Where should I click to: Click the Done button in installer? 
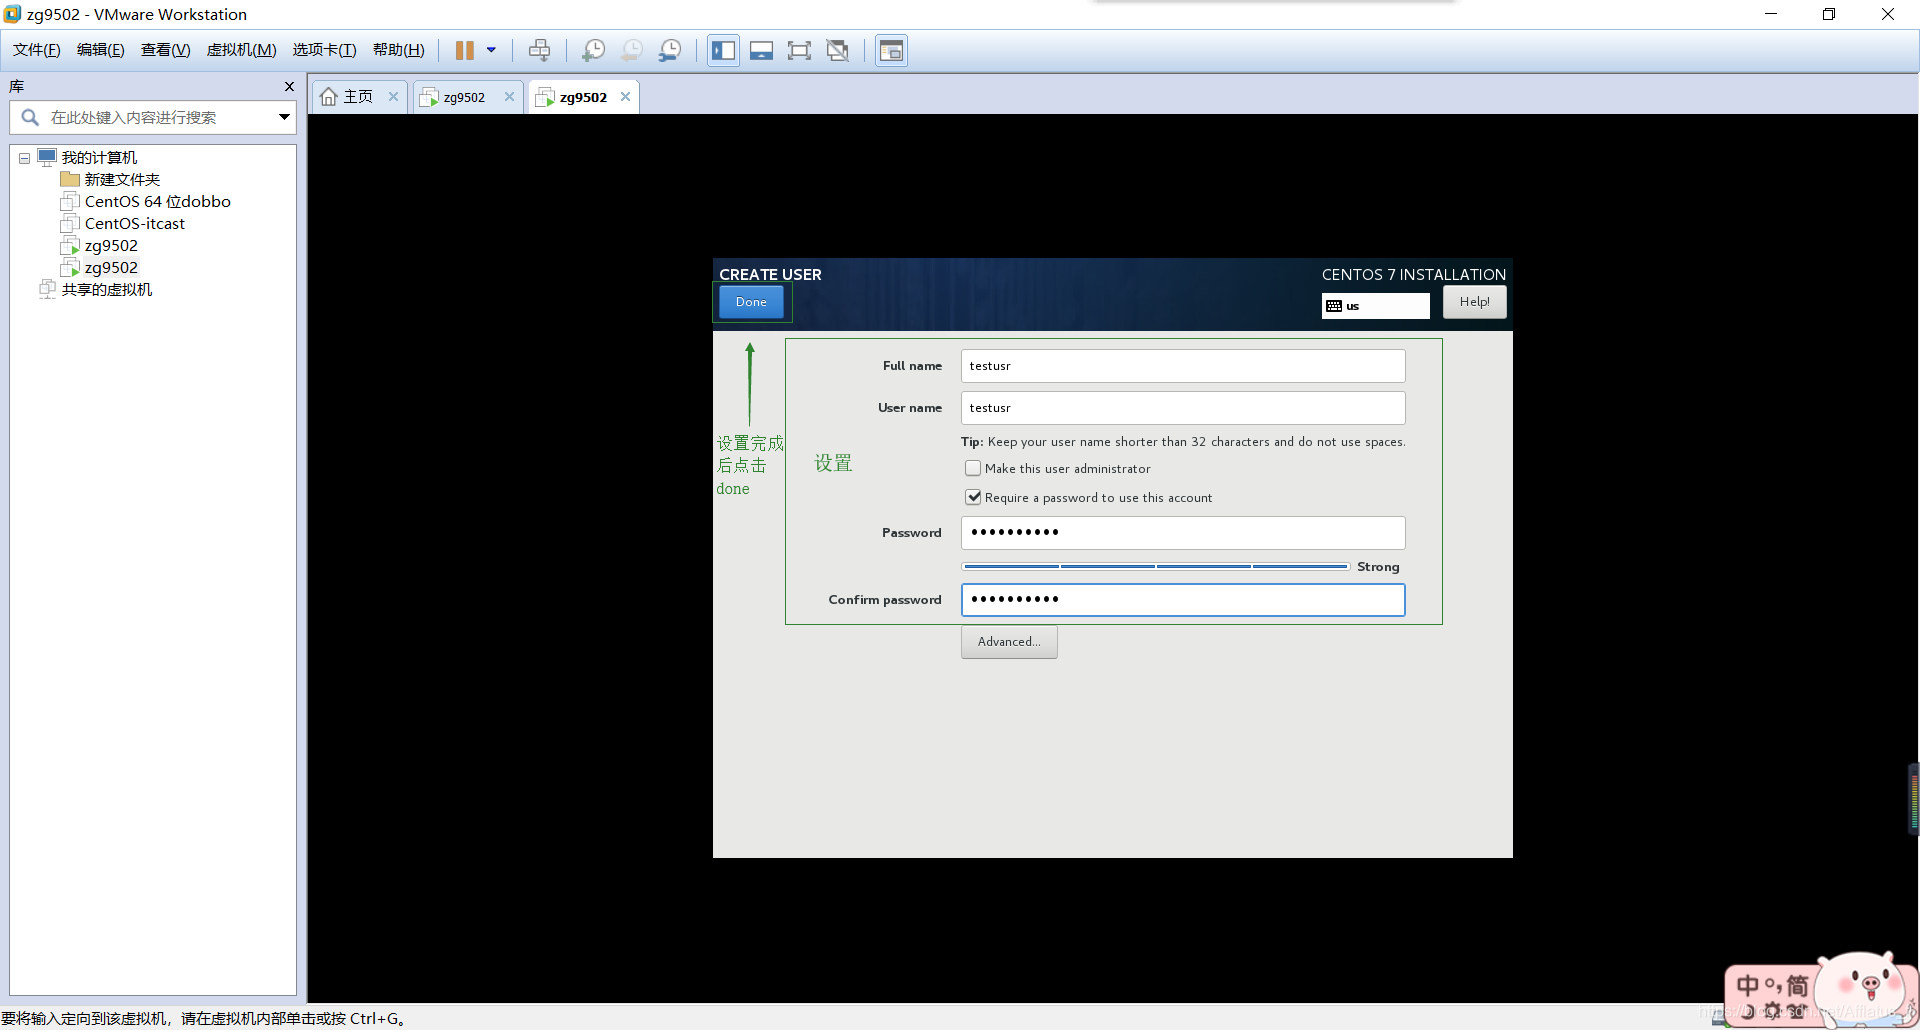tap(751, 302)
